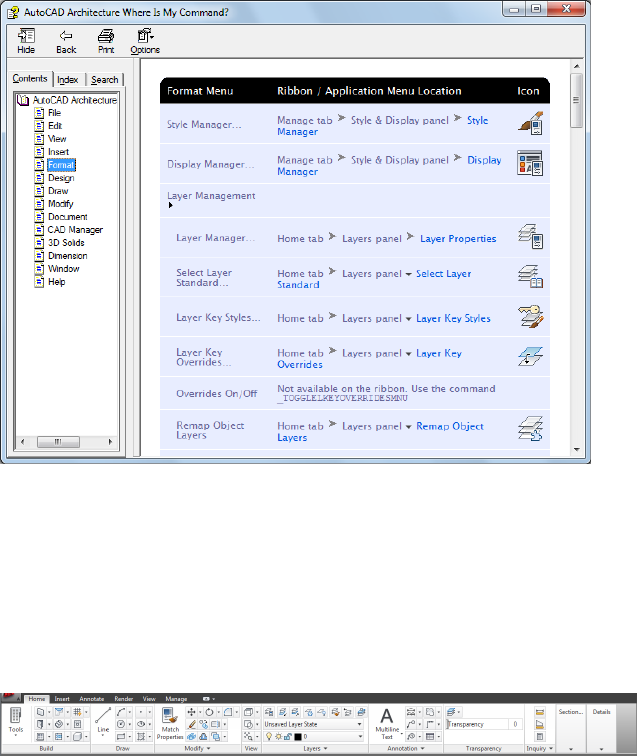Follow the Select Layer Standard link

point(374,279)
